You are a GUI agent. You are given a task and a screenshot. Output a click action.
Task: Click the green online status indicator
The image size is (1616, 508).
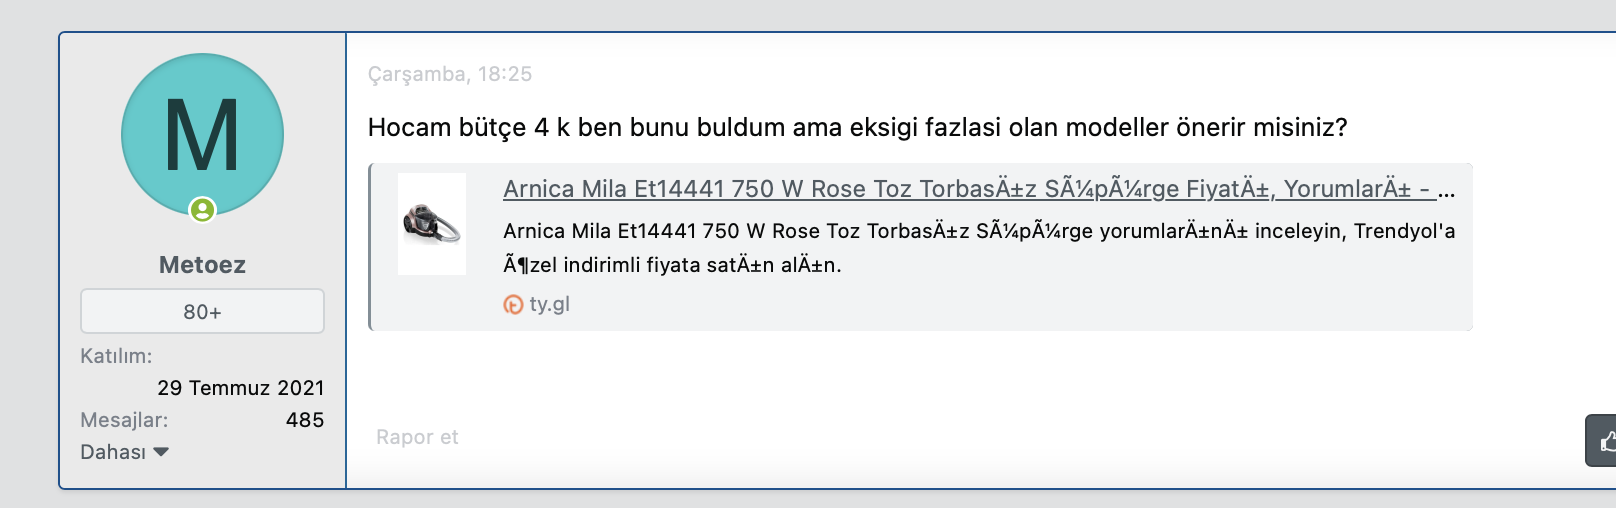click(x=203, y=210)
